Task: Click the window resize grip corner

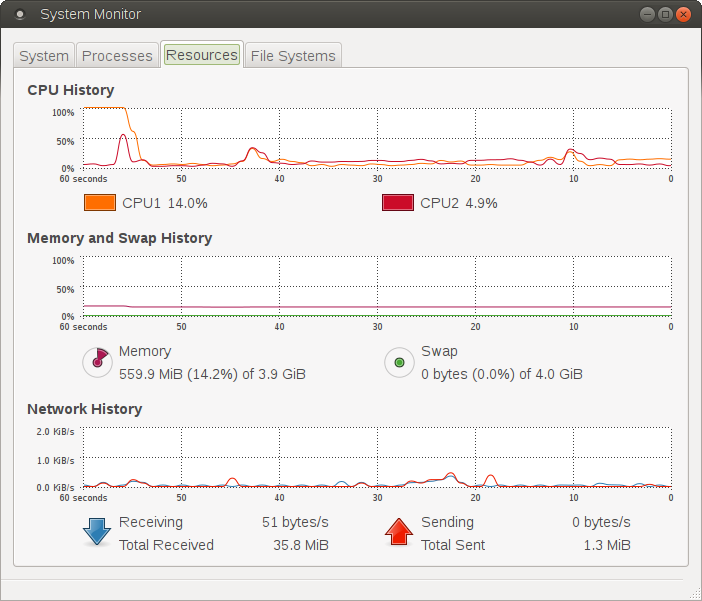Action: tap(695, 594)
